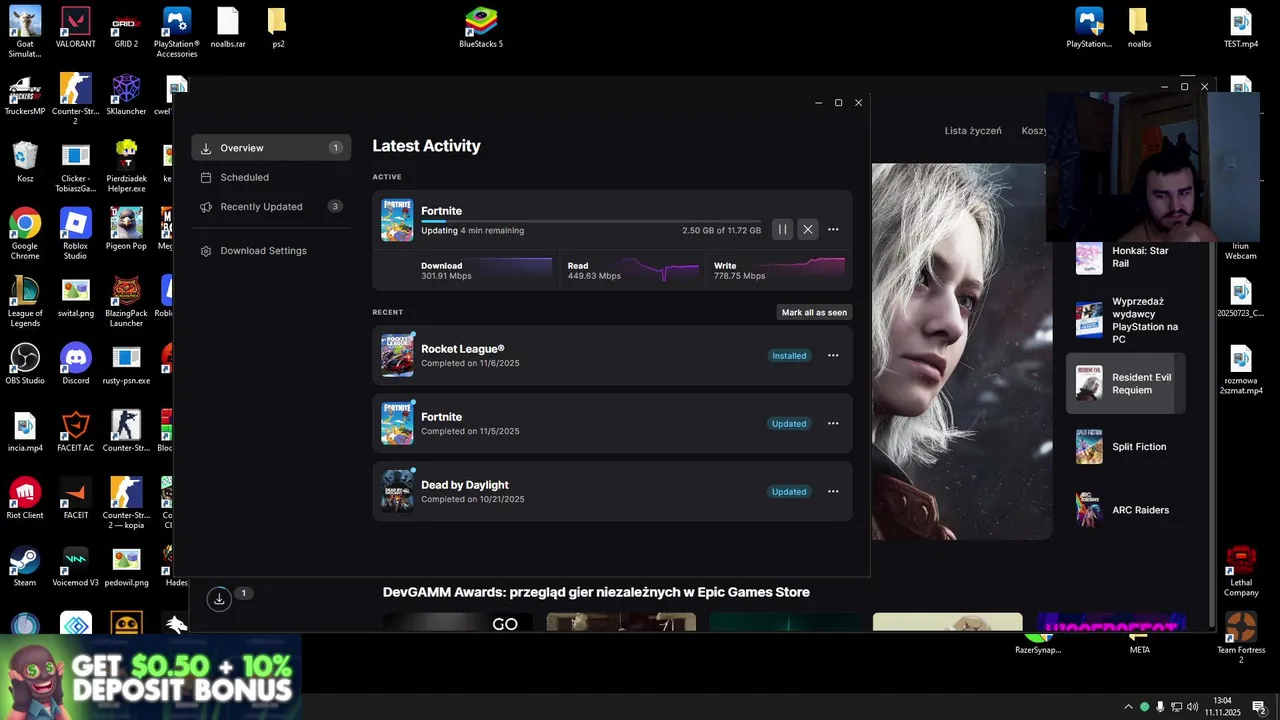The width and height of the screenshot is (1280, 720).
Task: Show hidden system tray icons
Action: [x=1128, y=707]
